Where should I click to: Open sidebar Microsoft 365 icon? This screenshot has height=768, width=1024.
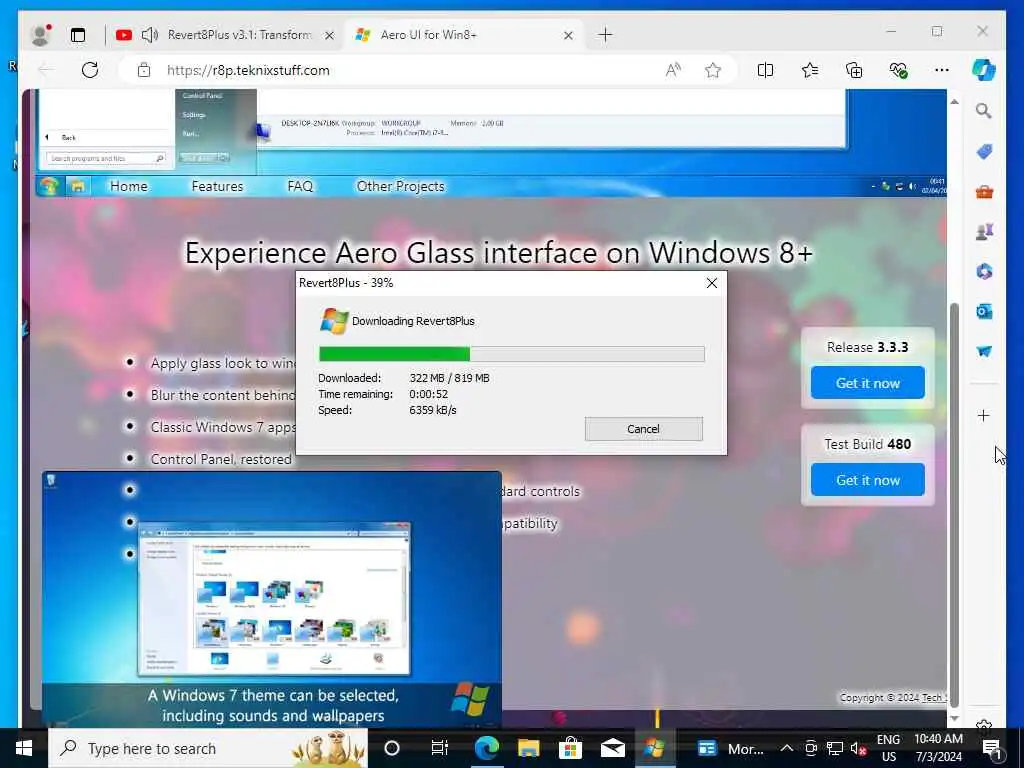tap(984, 271)
